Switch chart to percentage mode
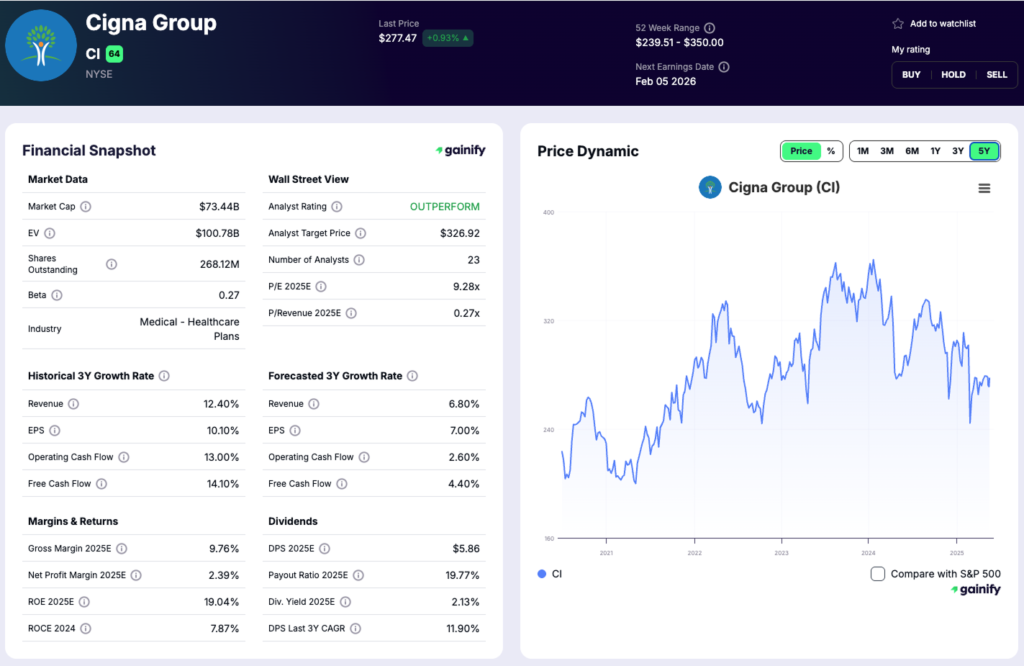 coord(832,151)
